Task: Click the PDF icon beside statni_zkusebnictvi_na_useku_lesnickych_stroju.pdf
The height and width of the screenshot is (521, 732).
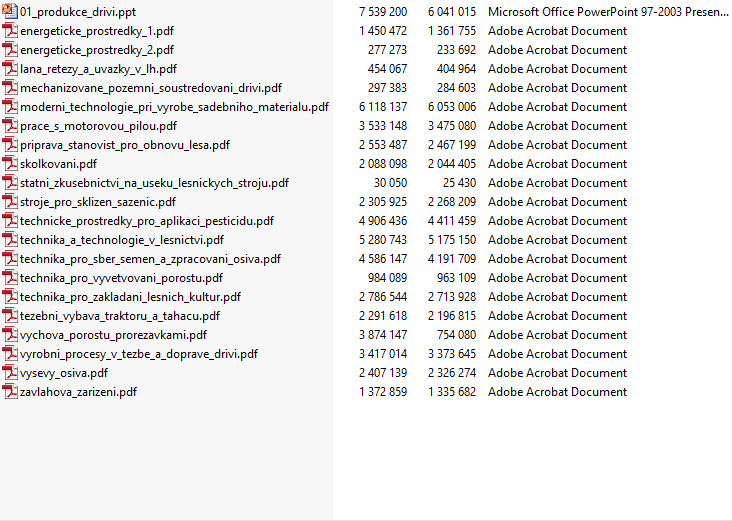Action: point(10,183)
